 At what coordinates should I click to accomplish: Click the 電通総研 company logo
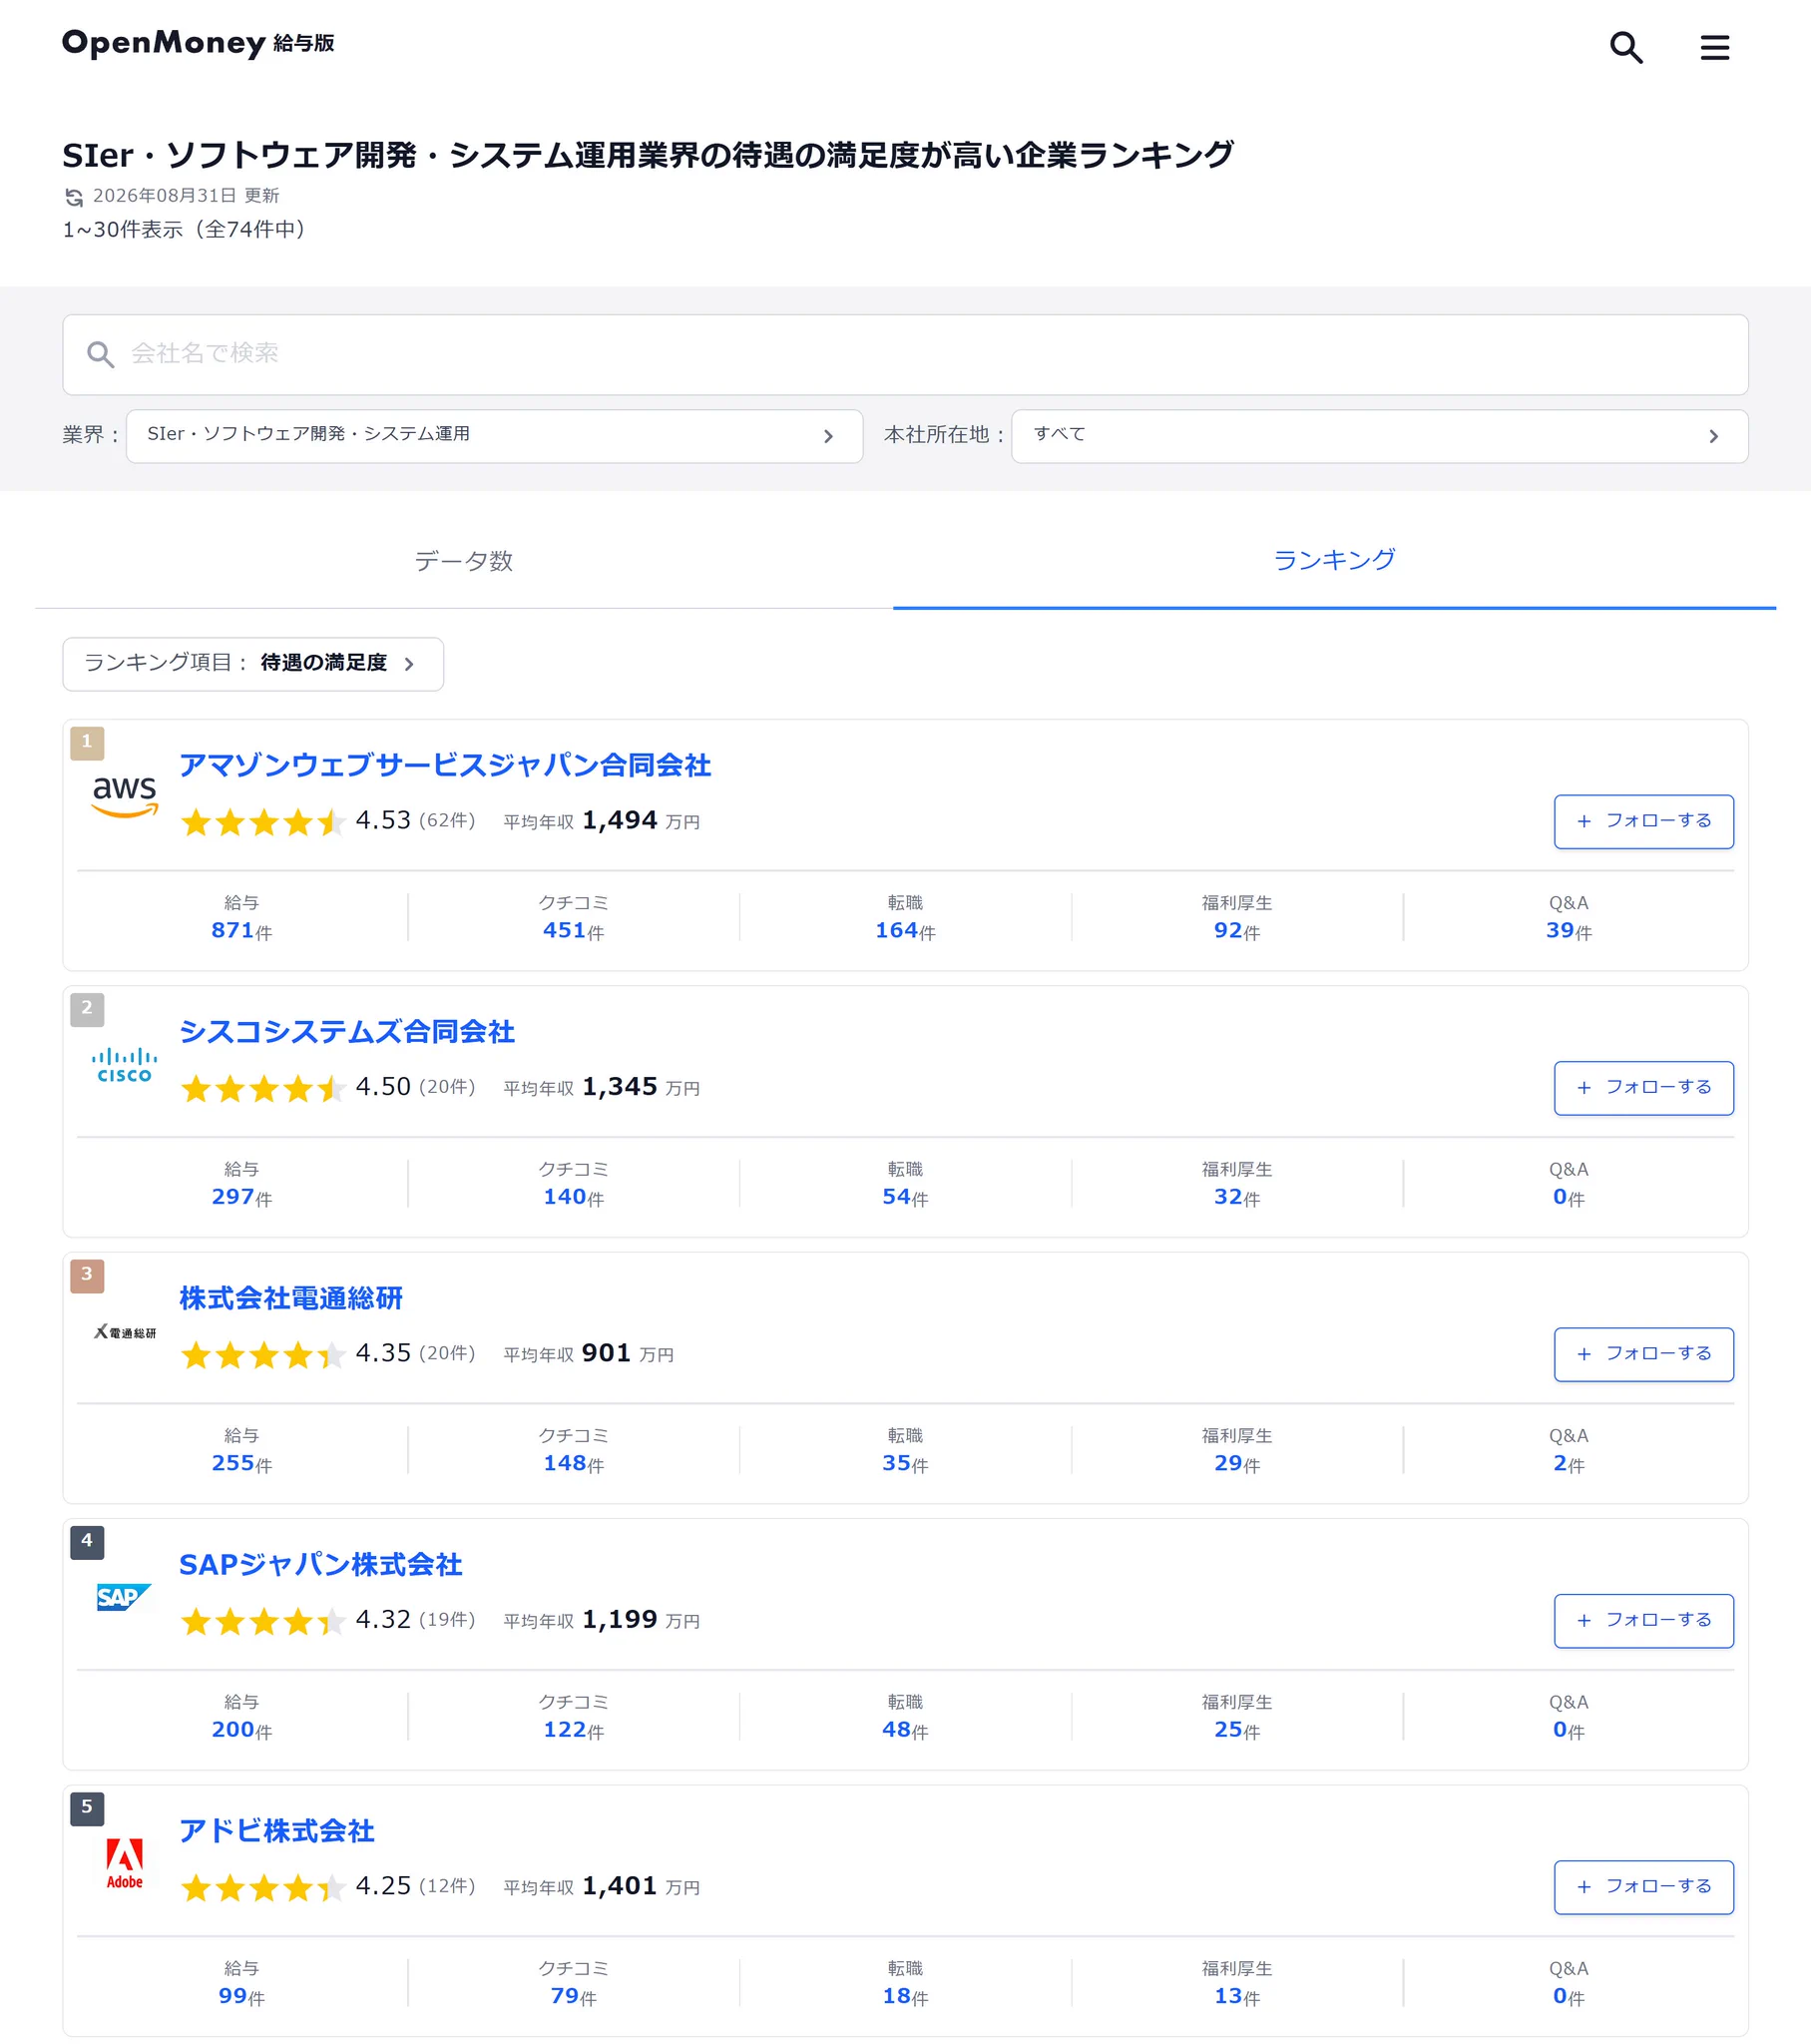[x=125, y=1332]
